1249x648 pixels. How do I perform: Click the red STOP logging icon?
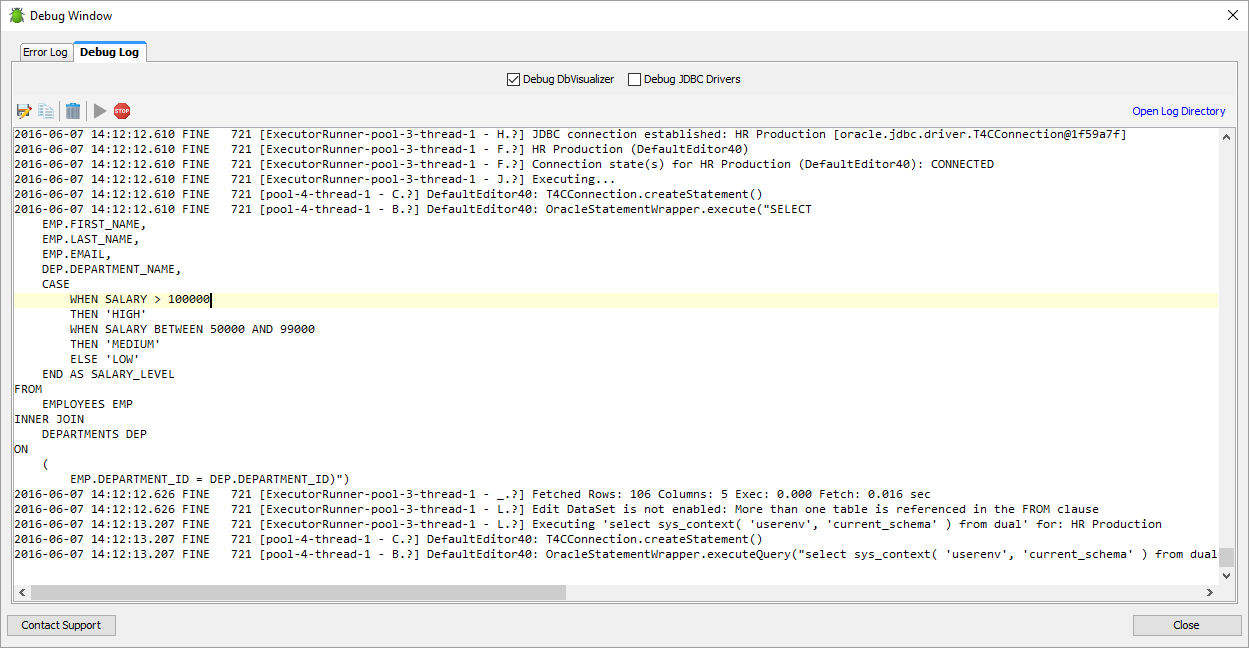pyautogui.click(x=121, y=111)
